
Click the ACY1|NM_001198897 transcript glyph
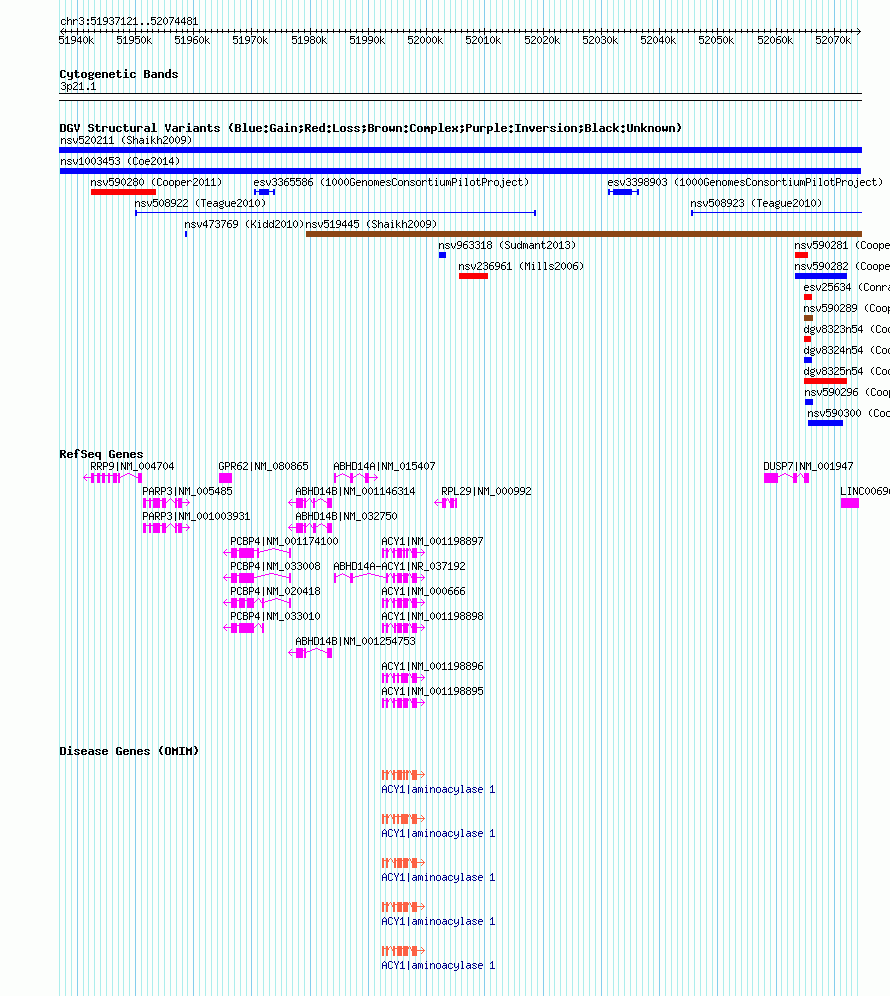coord(403,553)
